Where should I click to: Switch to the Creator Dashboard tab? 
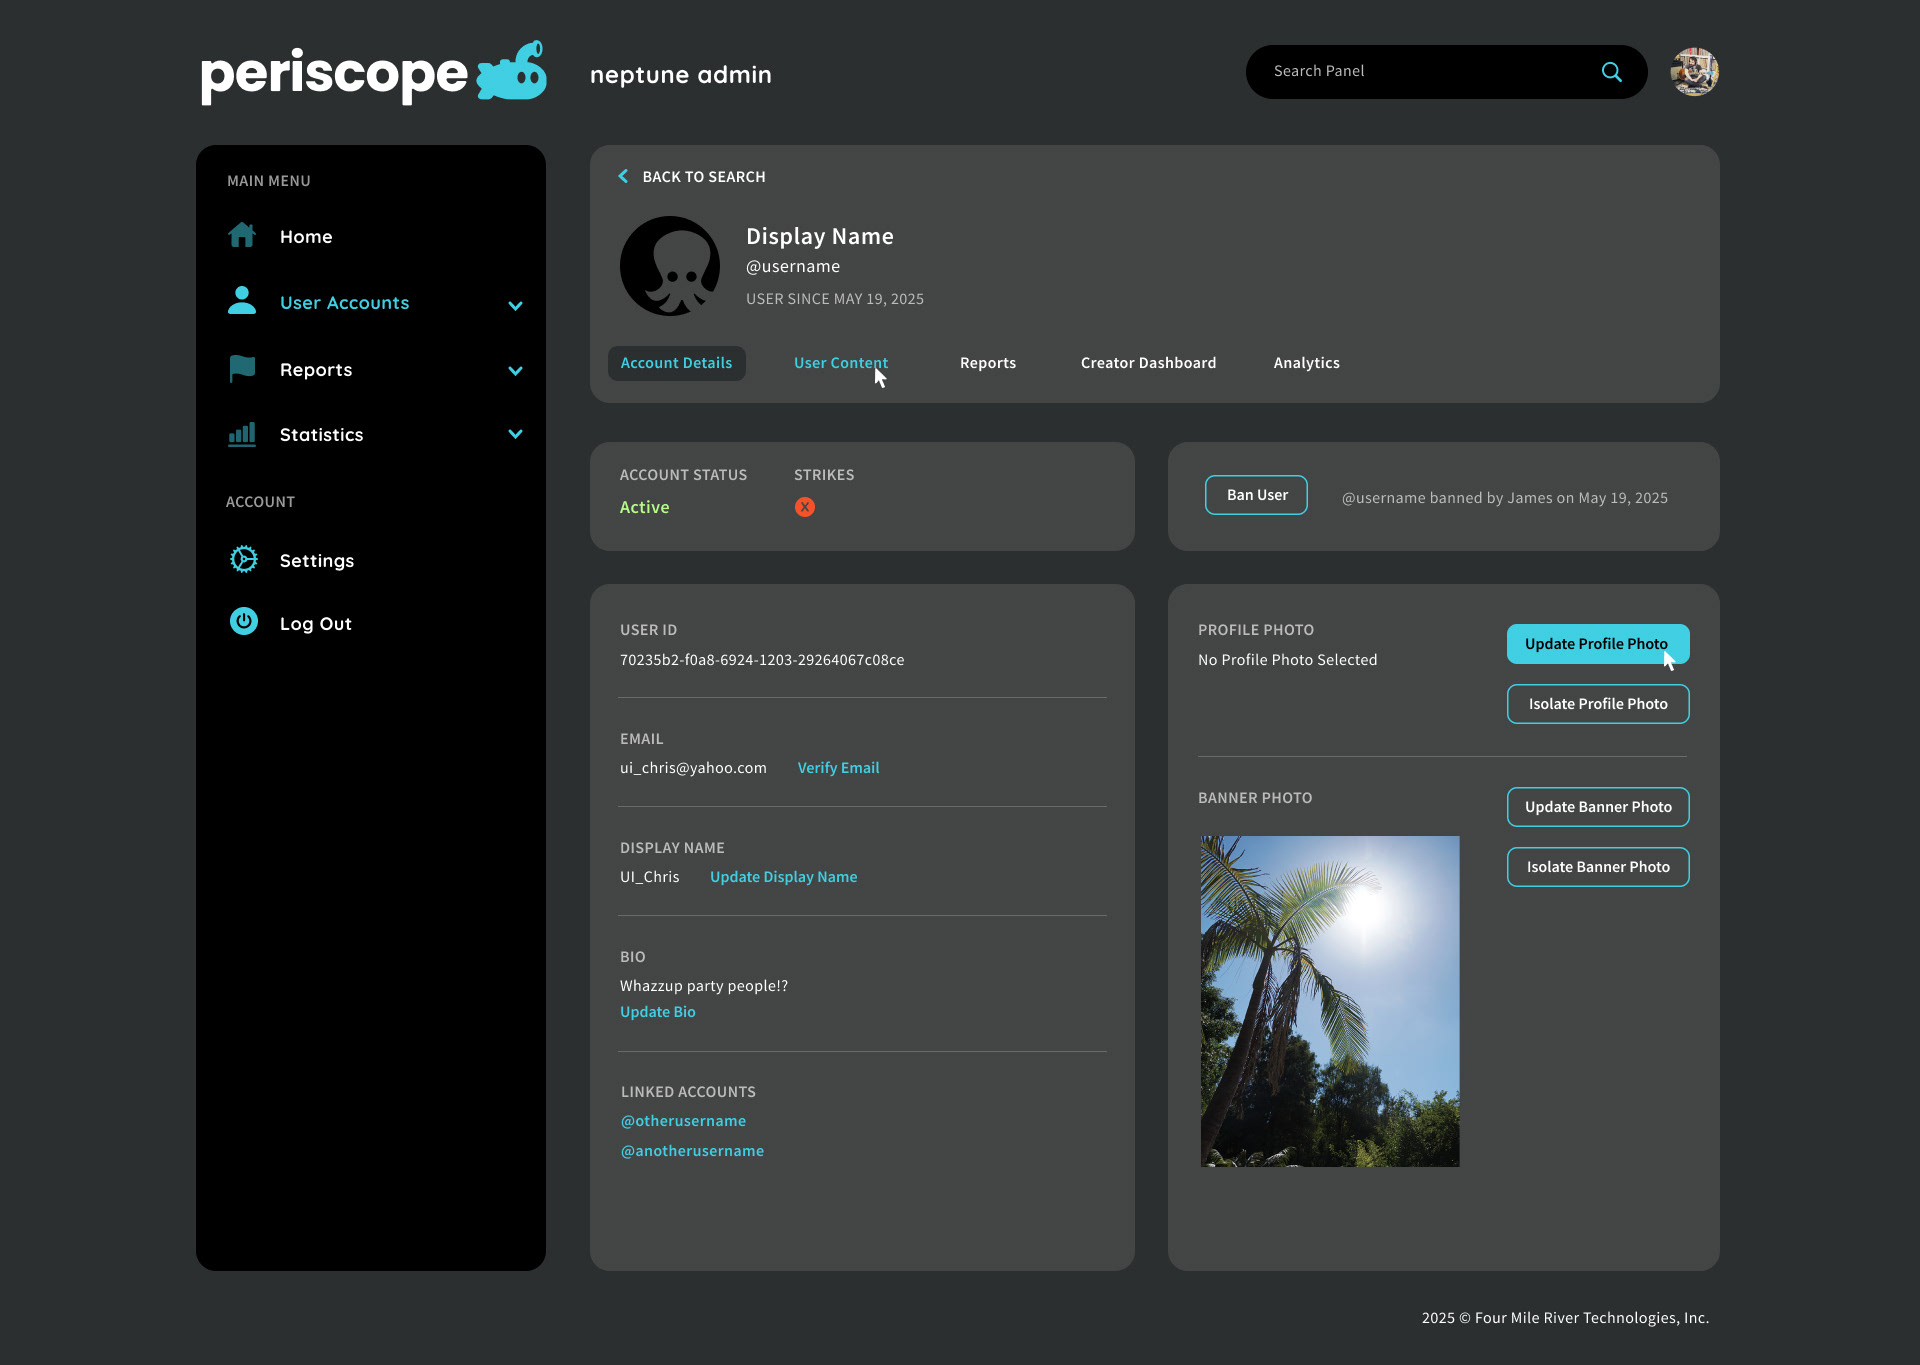click(x=1148, y=363)
